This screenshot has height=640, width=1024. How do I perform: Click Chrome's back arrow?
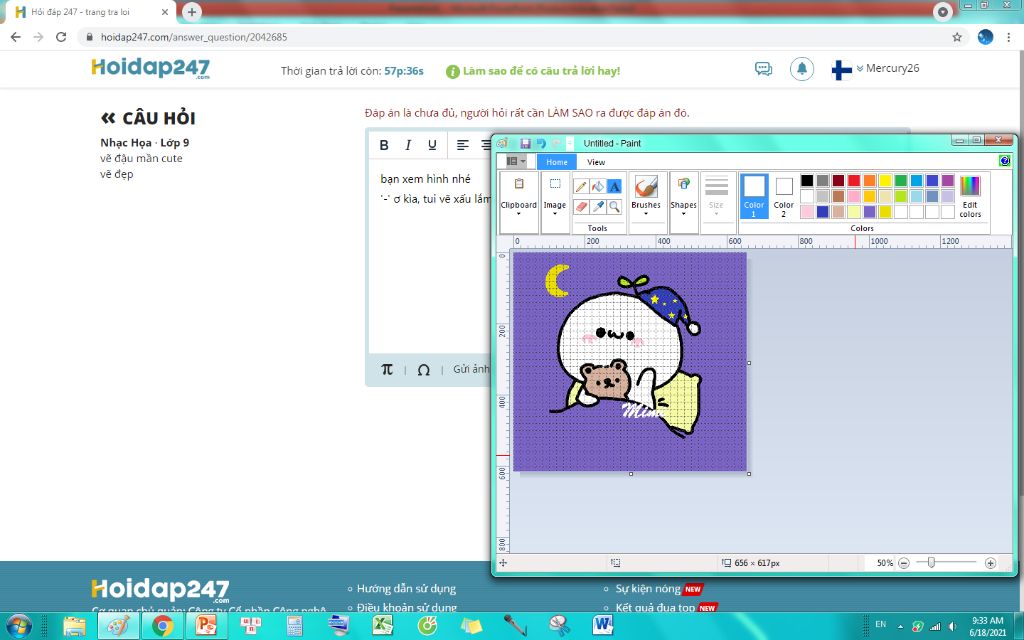click(x=16, y=37)
